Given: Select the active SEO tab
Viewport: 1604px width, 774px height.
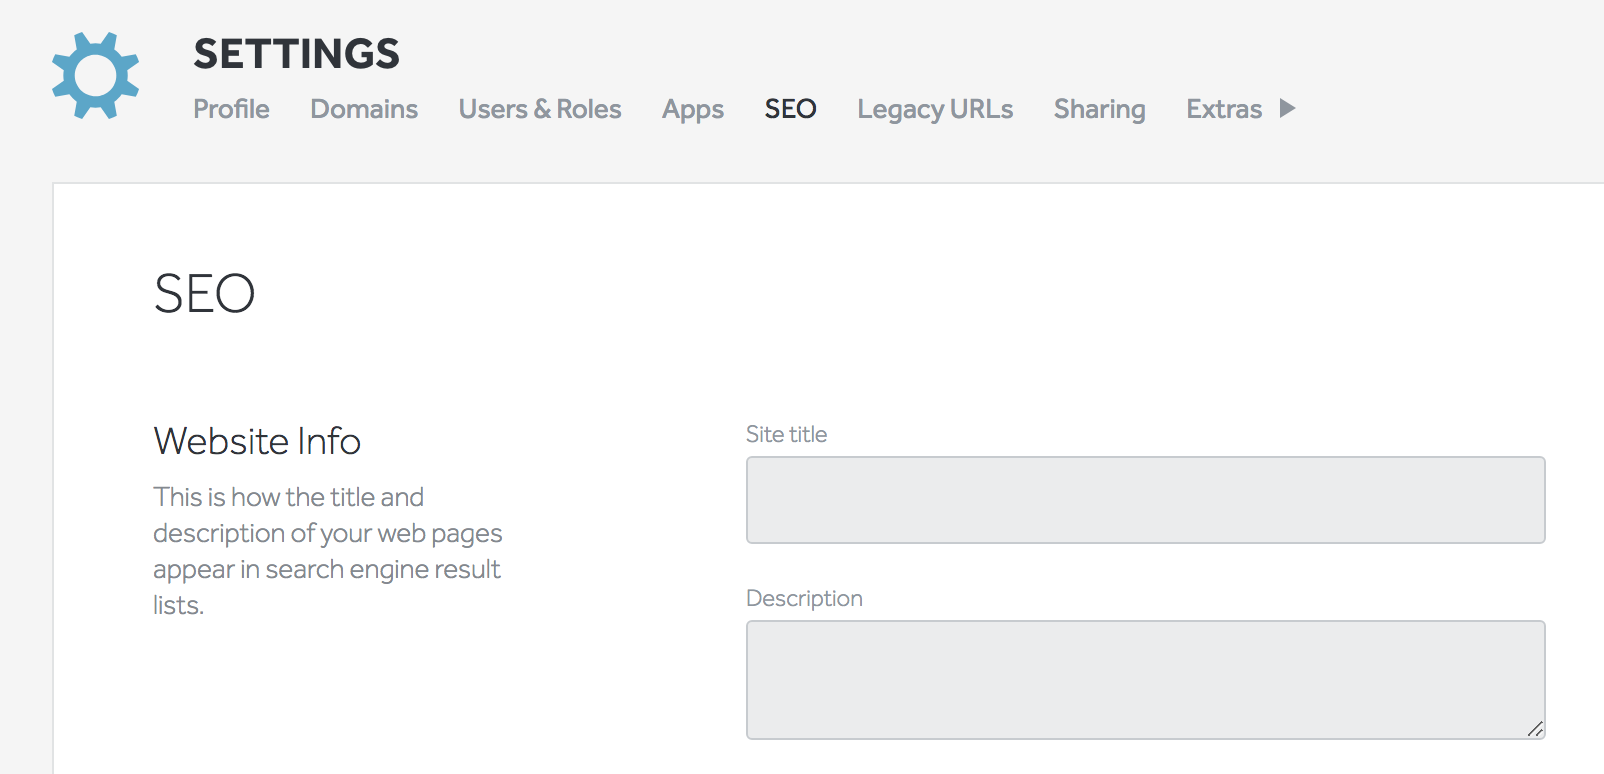Looking at the screenshot, I should tap(790, 109).
